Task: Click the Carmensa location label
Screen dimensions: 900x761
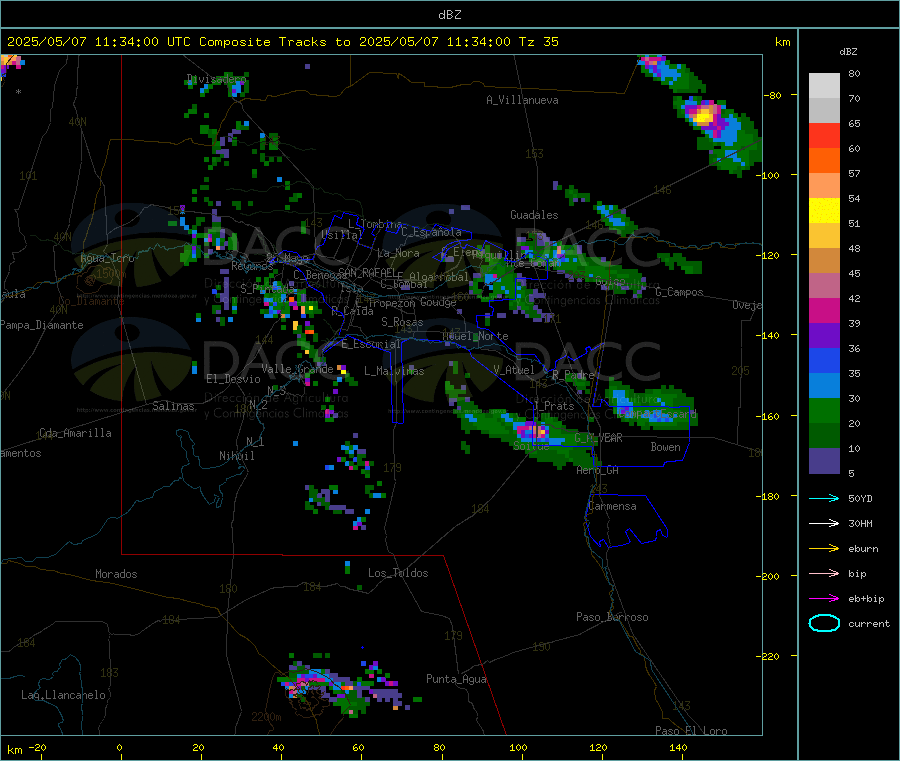Action: [x=612, y=506]
